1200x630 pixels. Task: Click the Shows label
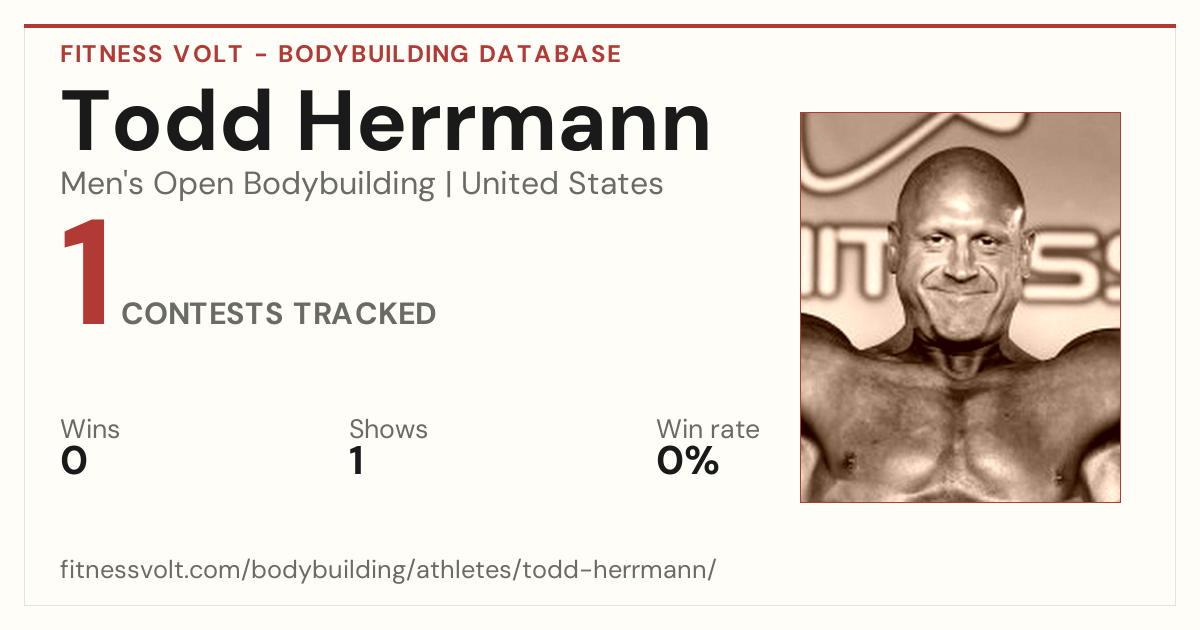pyautogui.click(x=388, y=430)
